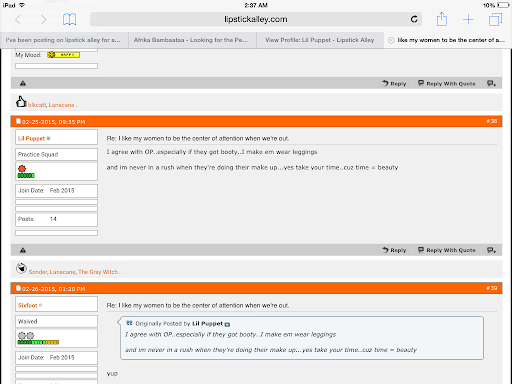Tap the lipstickalley.com address bar
Image resolution: width=512 pixels, height=384 pixels.
coord(256,19)
